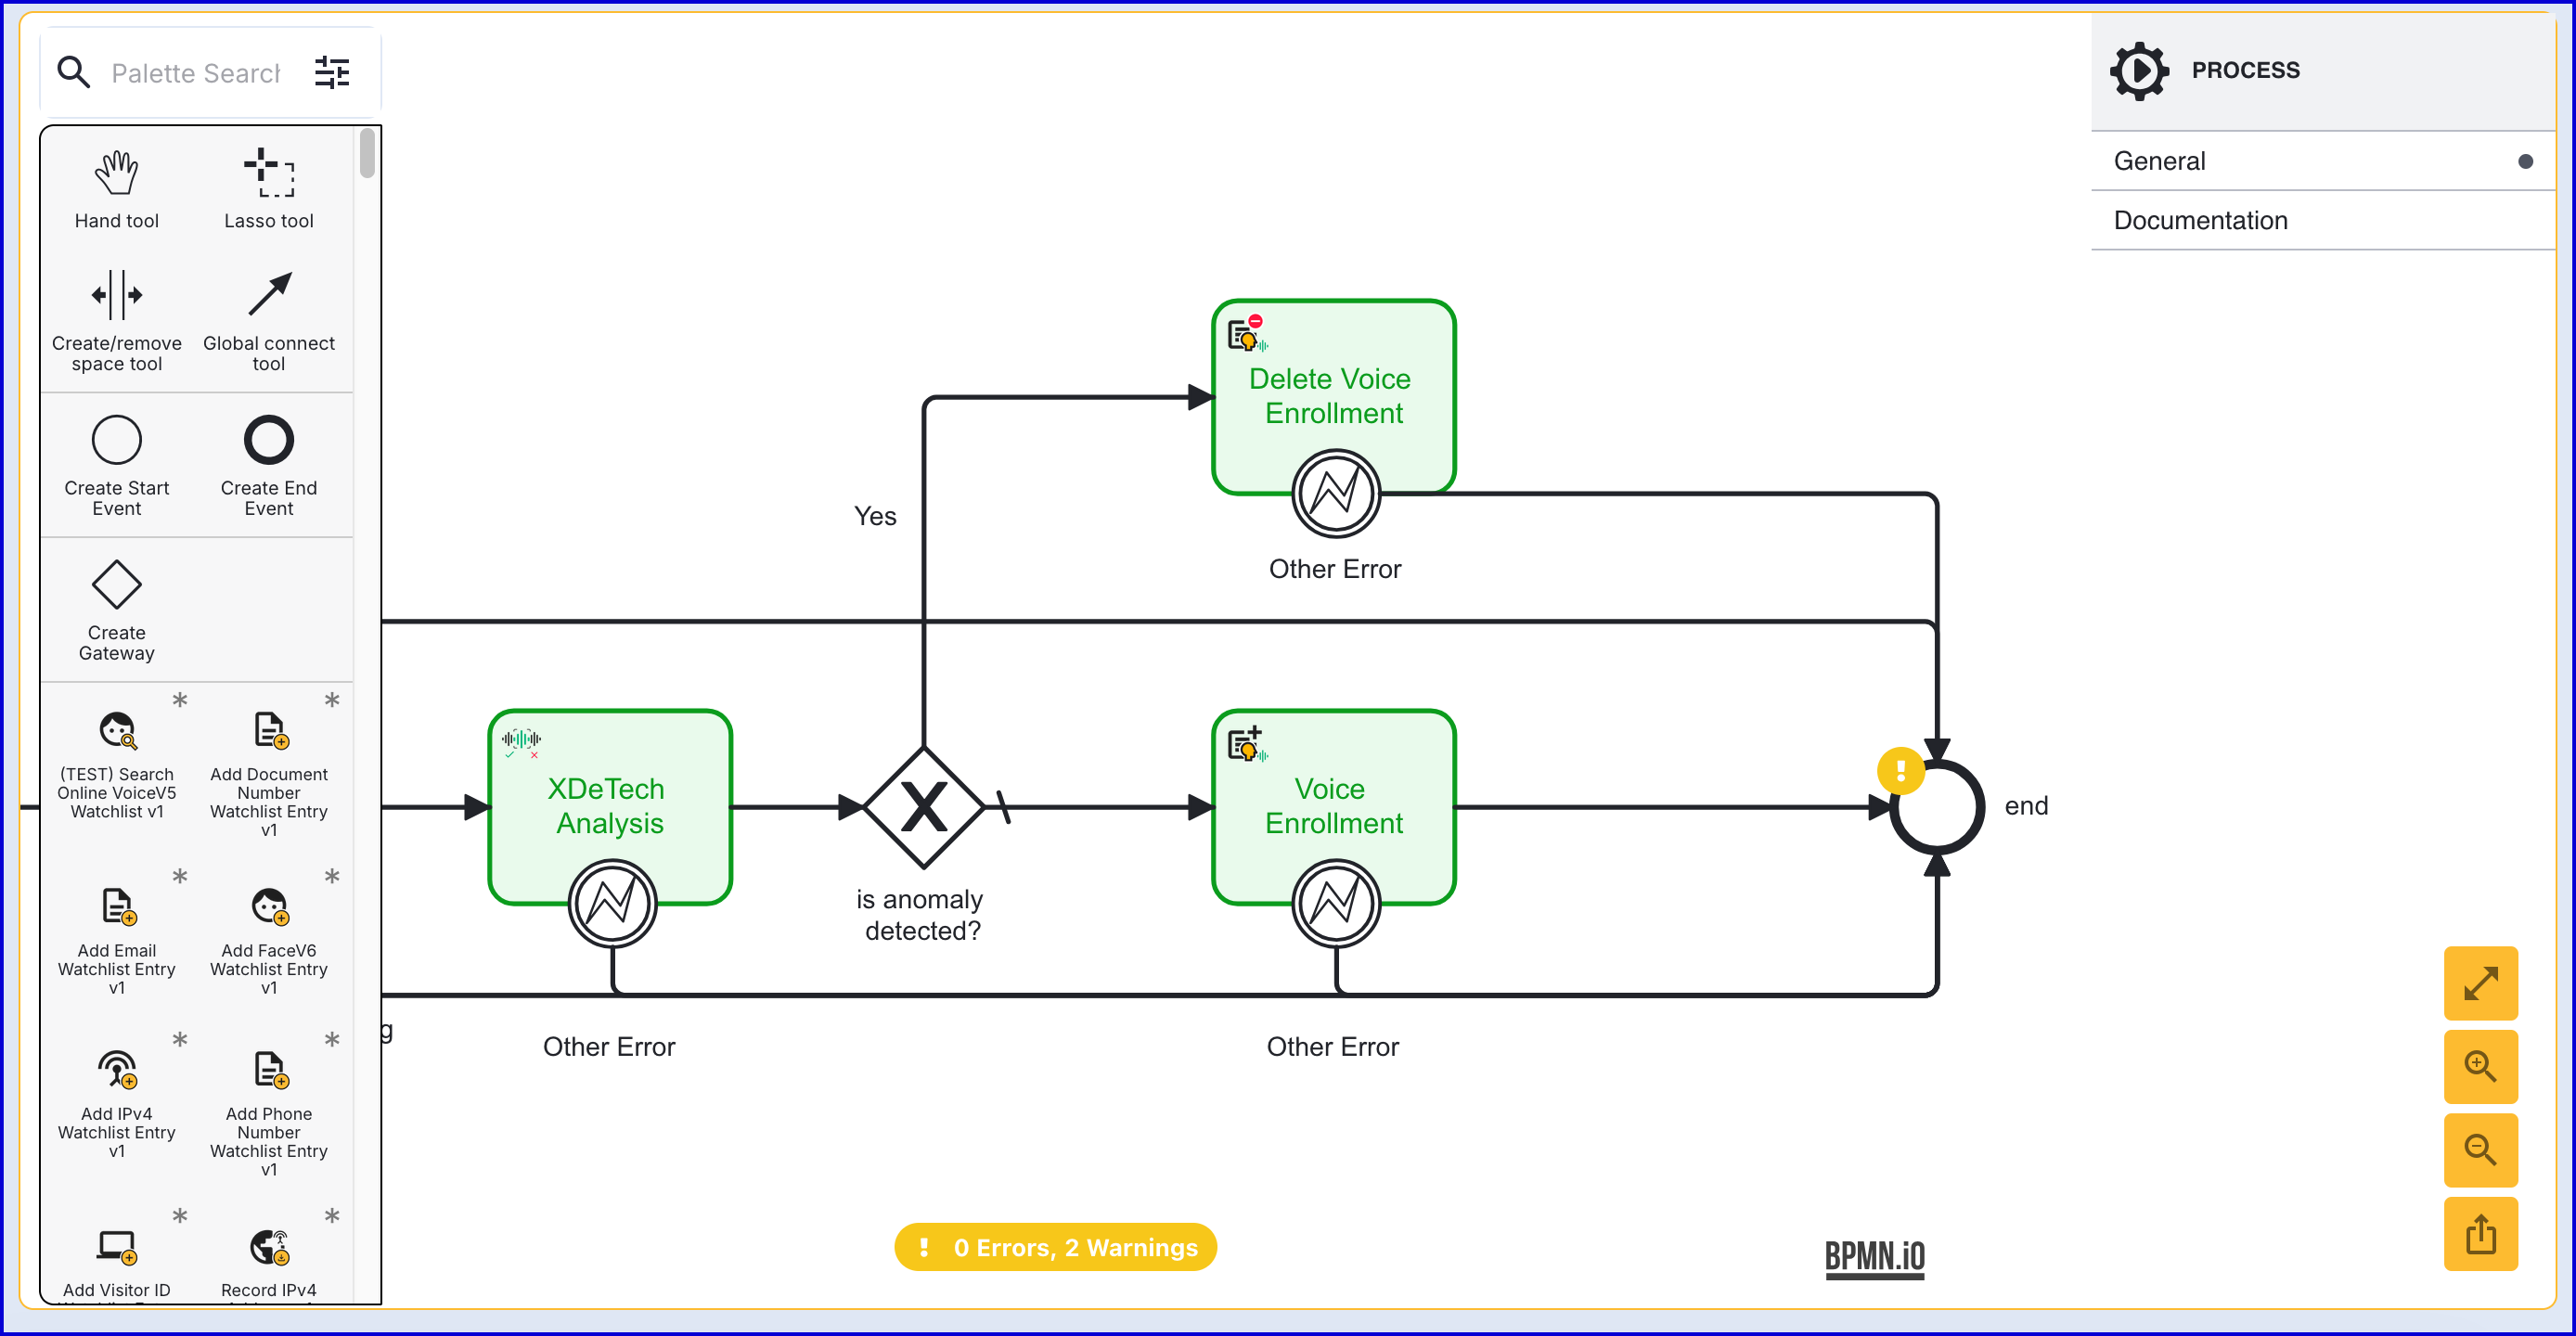Screen dimensions: 2576x1336
Task: Select Create Start Event shape
Action: pos(116,466)
